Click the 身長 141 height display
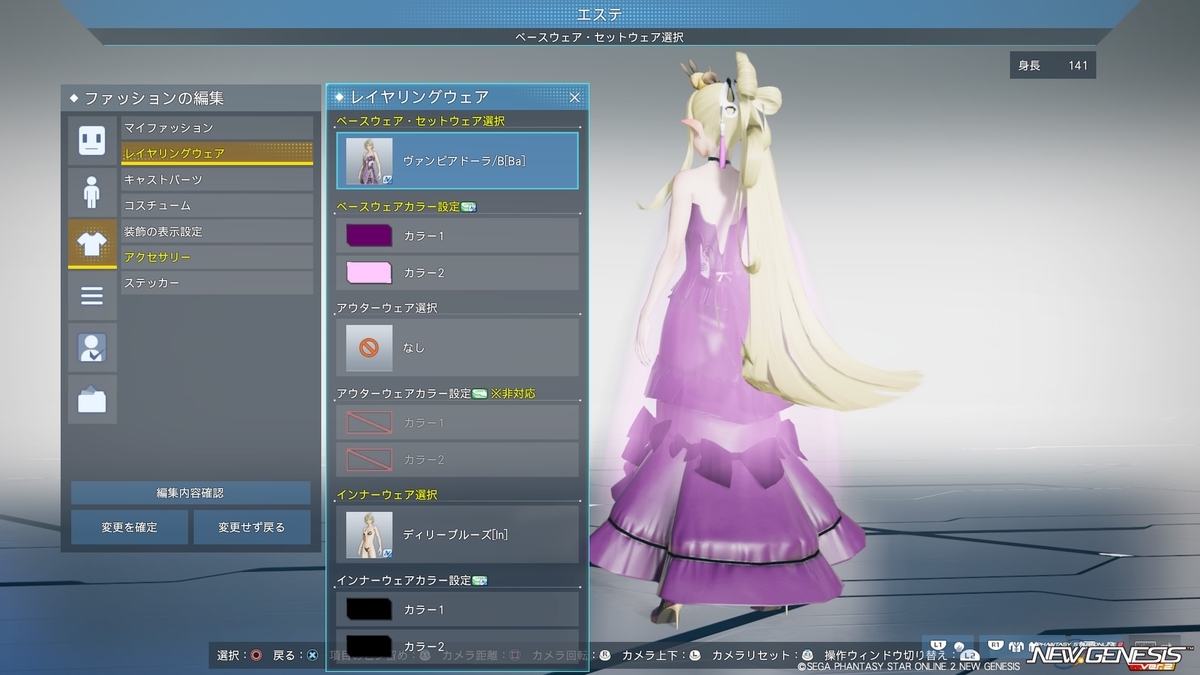Viewport: 1200px width, 675px height. [1052, 66]
